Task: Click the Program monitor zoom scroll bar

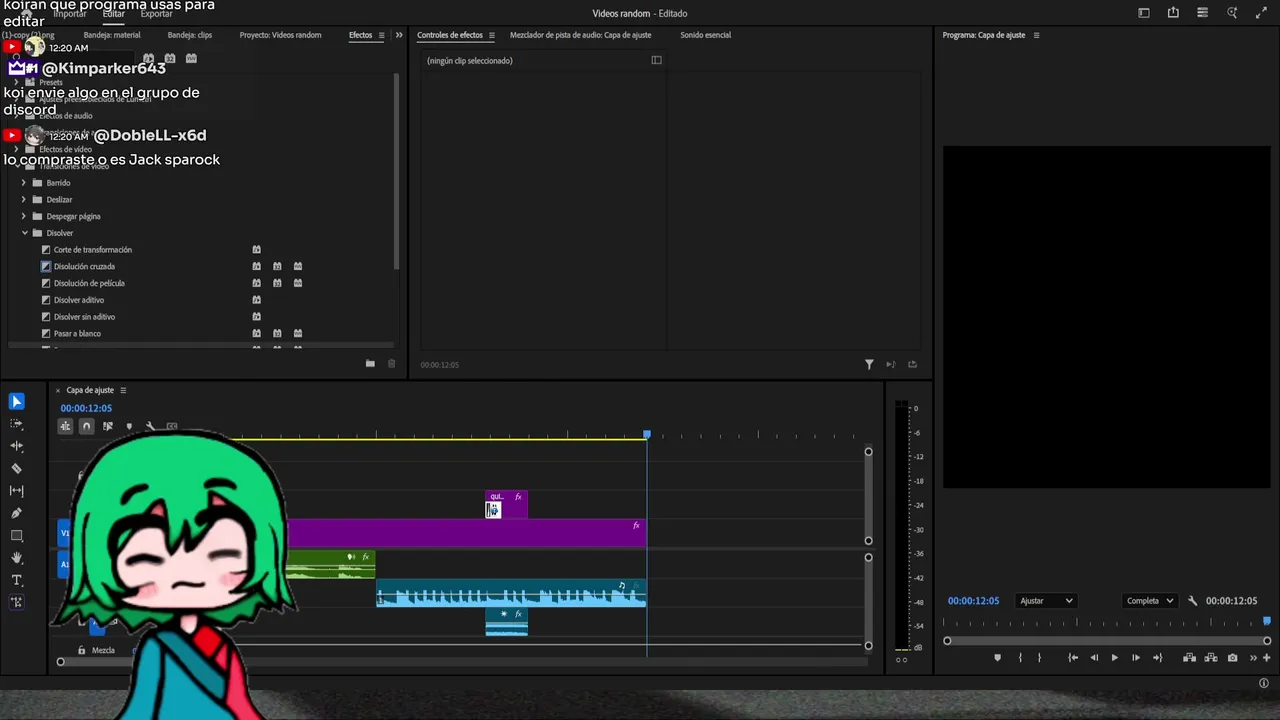Action: click(x=1107, y=641)
